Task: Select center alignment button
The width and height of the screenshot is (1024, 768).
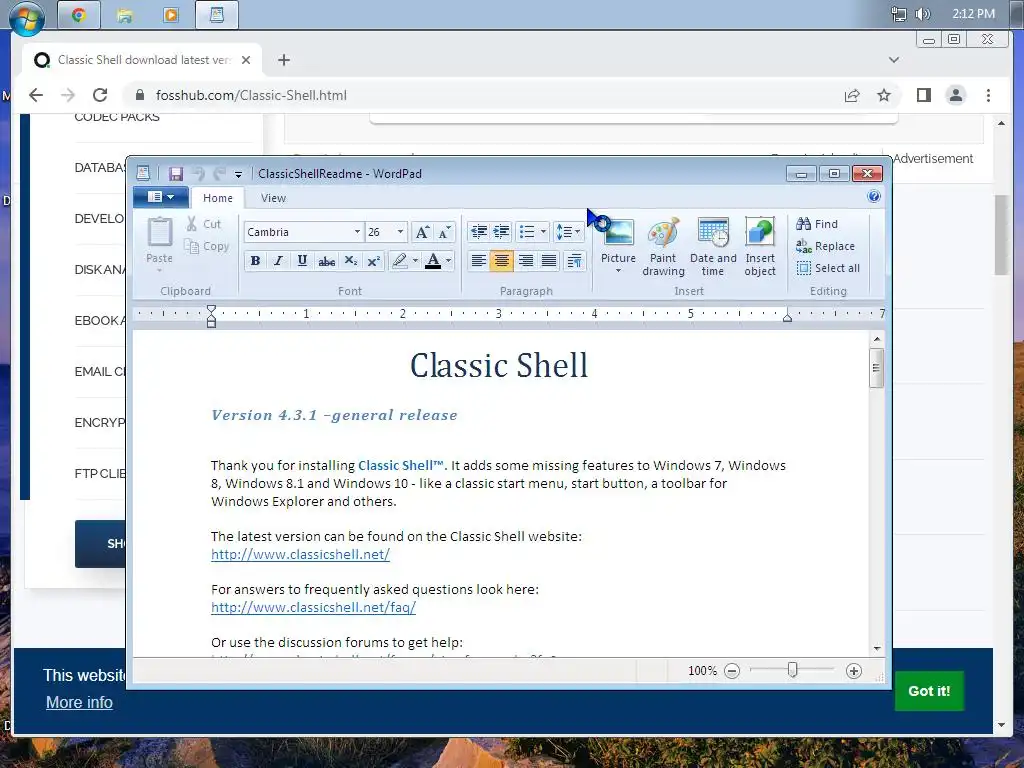Action: click(x=502, y=261)
